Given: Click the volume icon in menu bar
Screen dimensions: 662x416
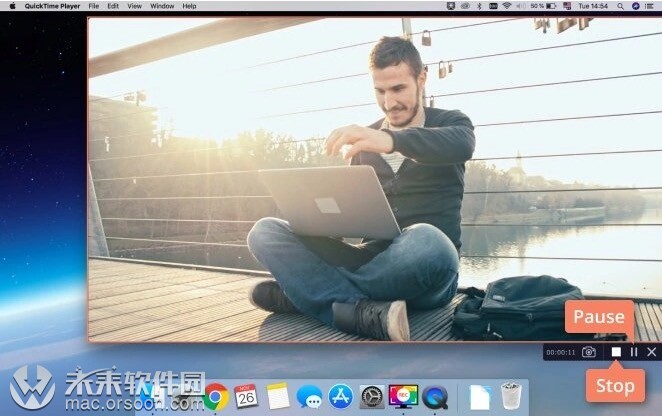Looking at the screenshot, I should tap(521, 6).
